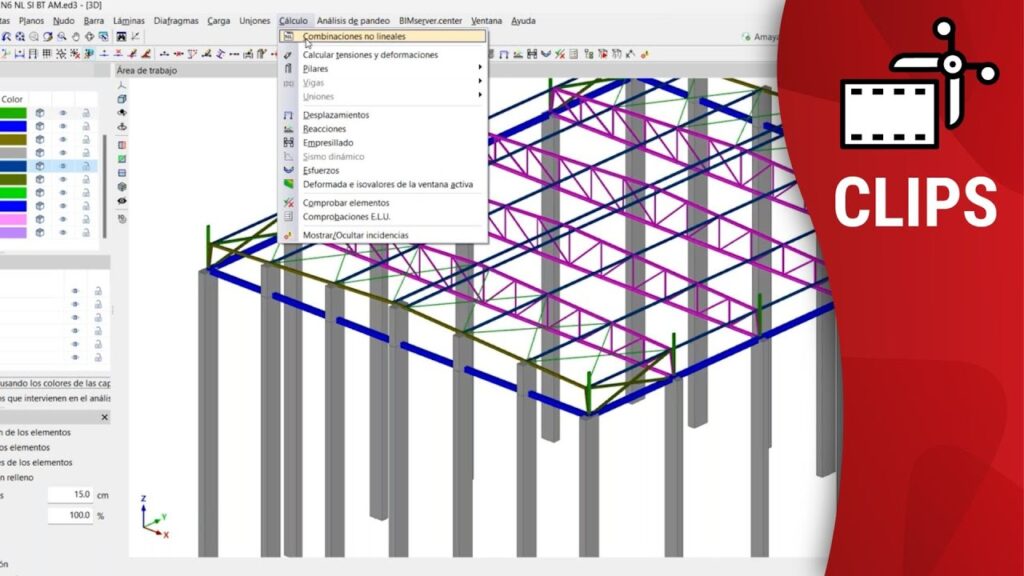Select Combinaciones no lineales menu entry
Screen dimensions: 1024x576
(x=354, y=36)
